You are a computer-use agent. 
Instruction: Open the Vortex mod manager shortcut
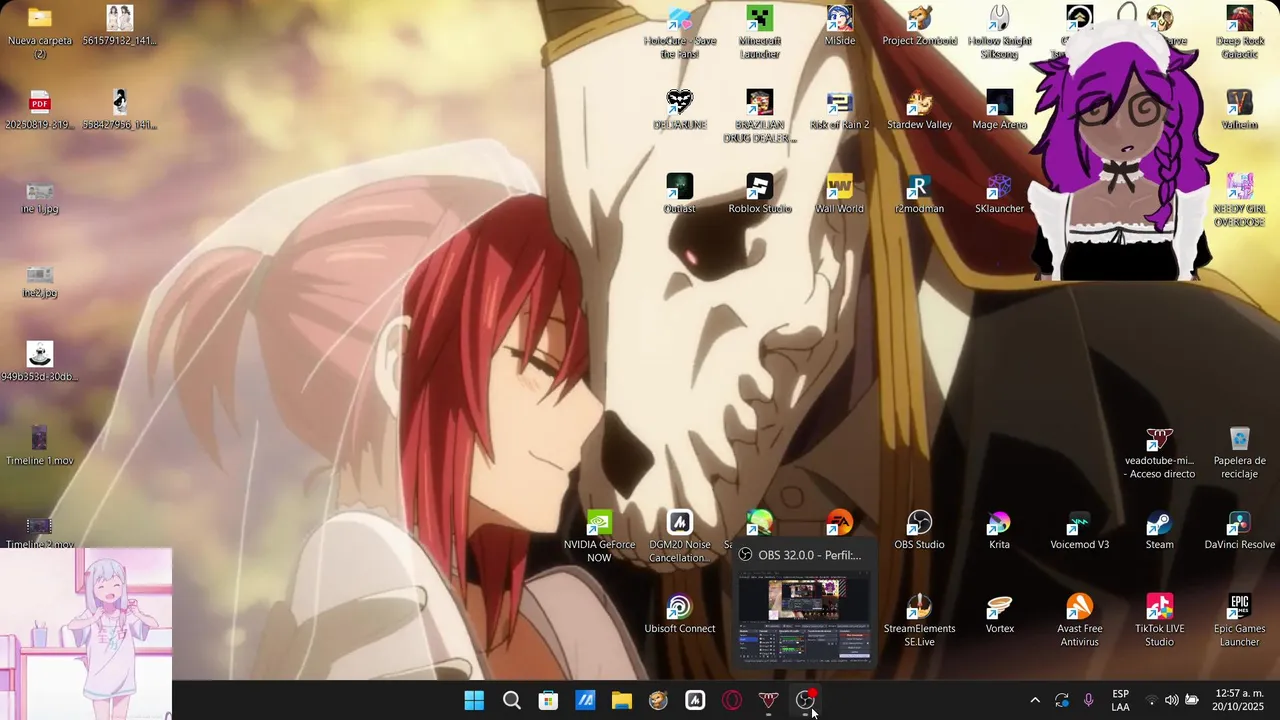pos(999,614)
